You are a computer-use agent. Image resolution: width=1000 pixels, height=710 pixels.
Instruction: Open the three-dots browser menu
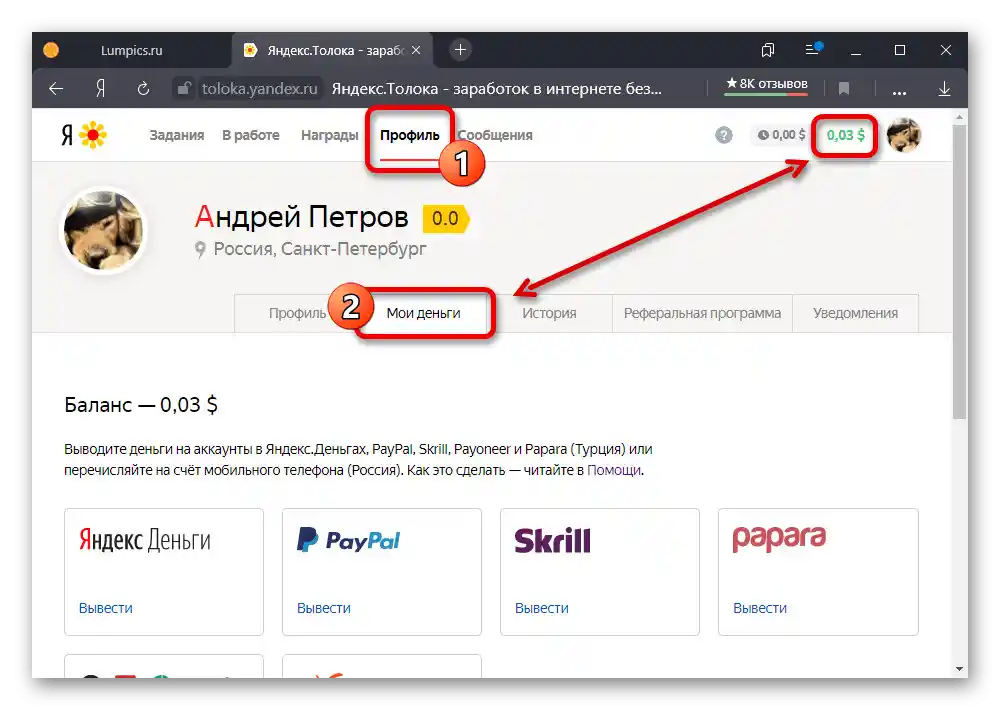point(899,91)
